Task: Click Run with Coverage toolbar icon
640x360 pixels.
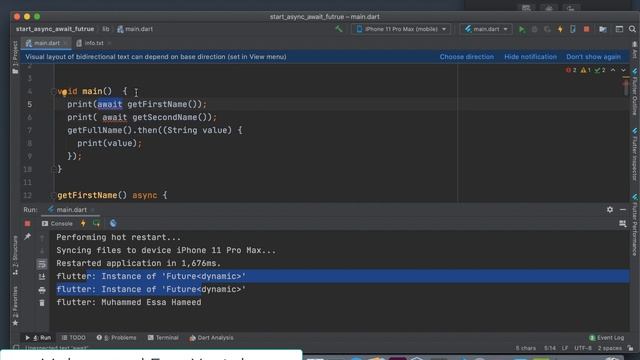Action: pyautogui.click(x=547, y=29)
